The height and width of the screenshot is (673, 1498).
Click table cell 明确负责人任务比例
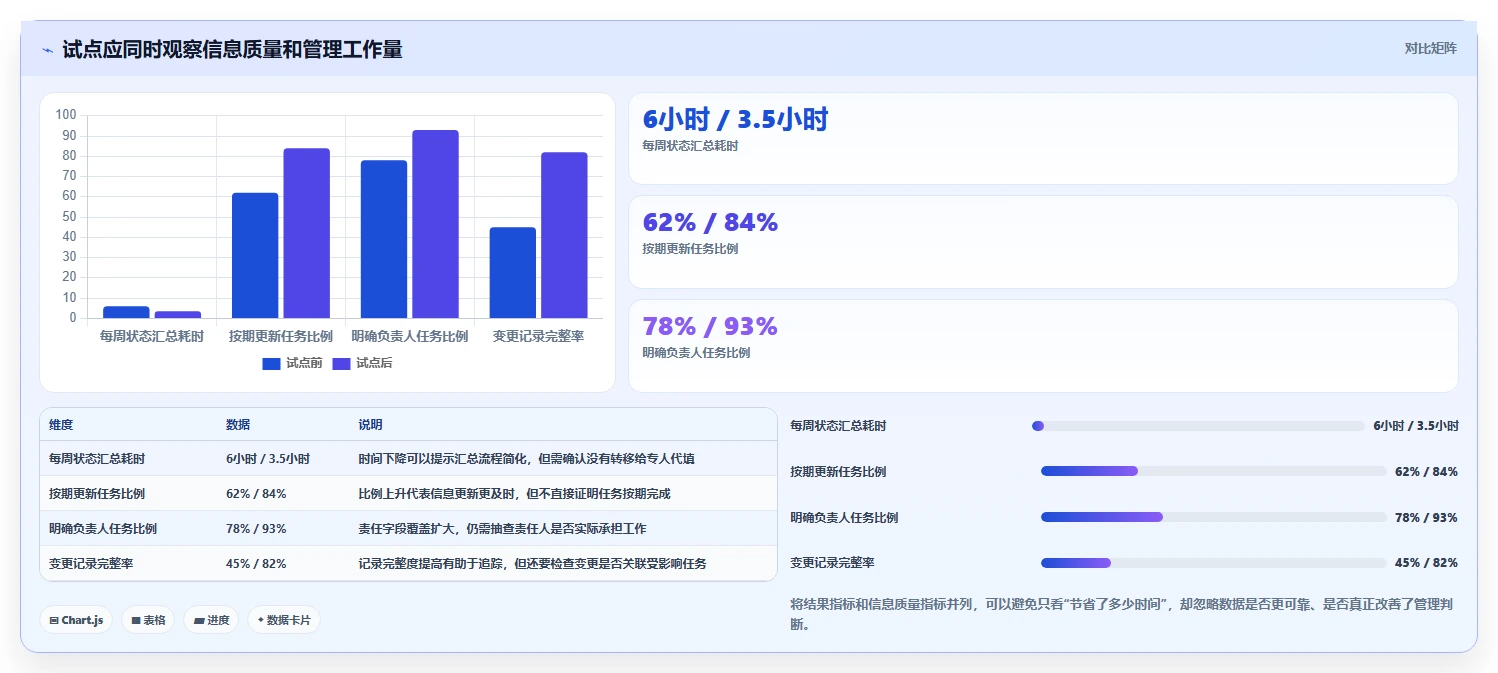tap(103, 529)
